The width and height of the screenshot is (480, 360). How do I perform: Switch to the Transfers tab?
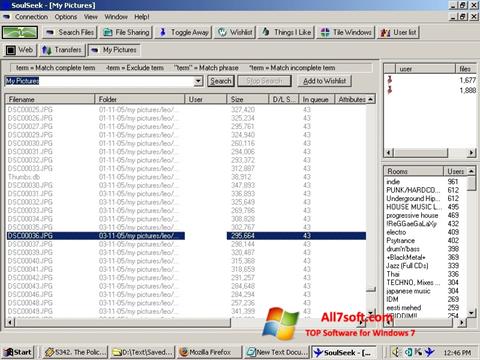tap(62, 50)
